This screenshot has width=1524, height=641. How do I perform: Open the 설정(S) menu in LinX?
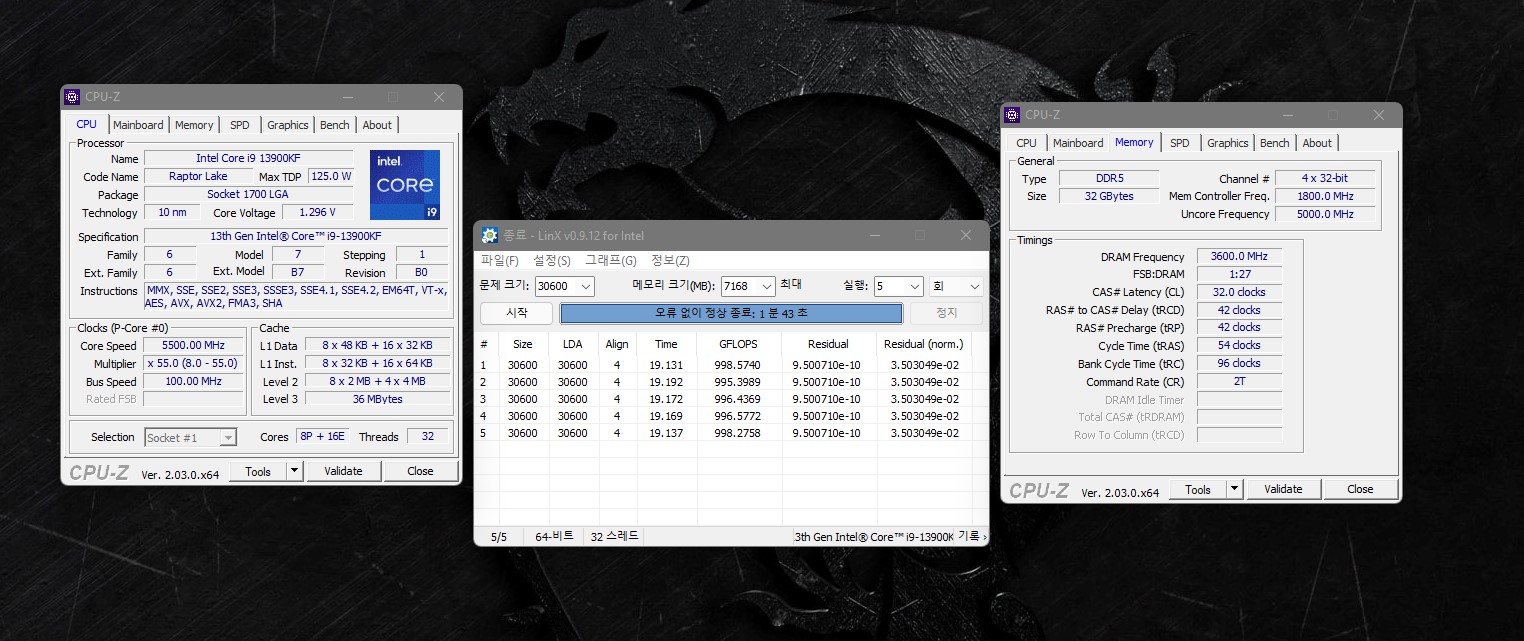(552, 261)
